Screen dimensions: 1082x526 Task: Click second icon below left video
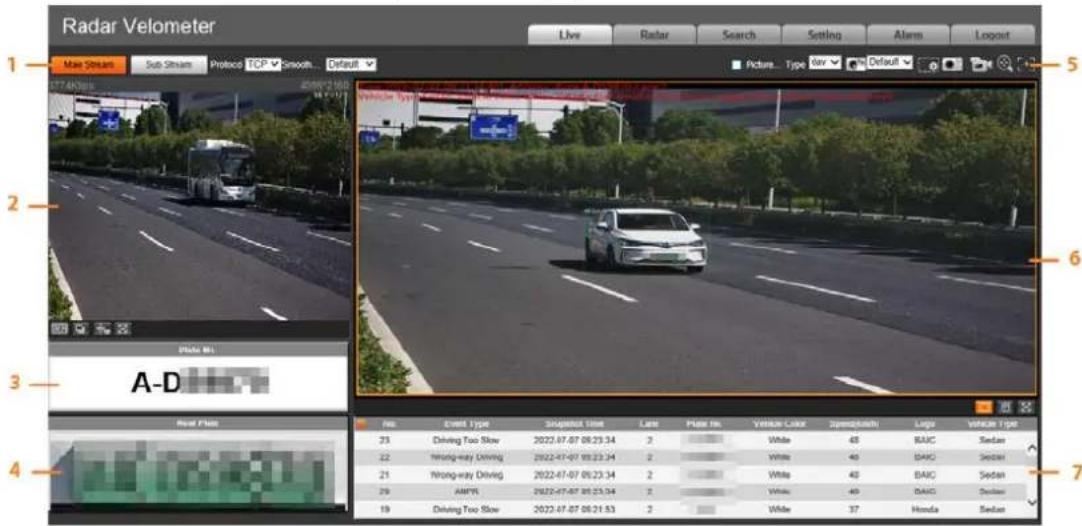point(81,329)
